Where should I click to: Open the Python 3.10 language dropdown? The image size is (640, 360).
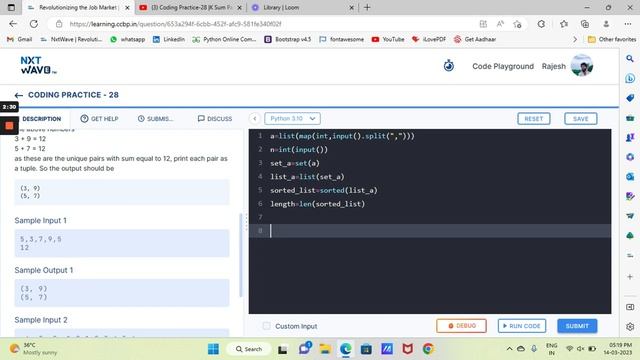pos(293,118)
